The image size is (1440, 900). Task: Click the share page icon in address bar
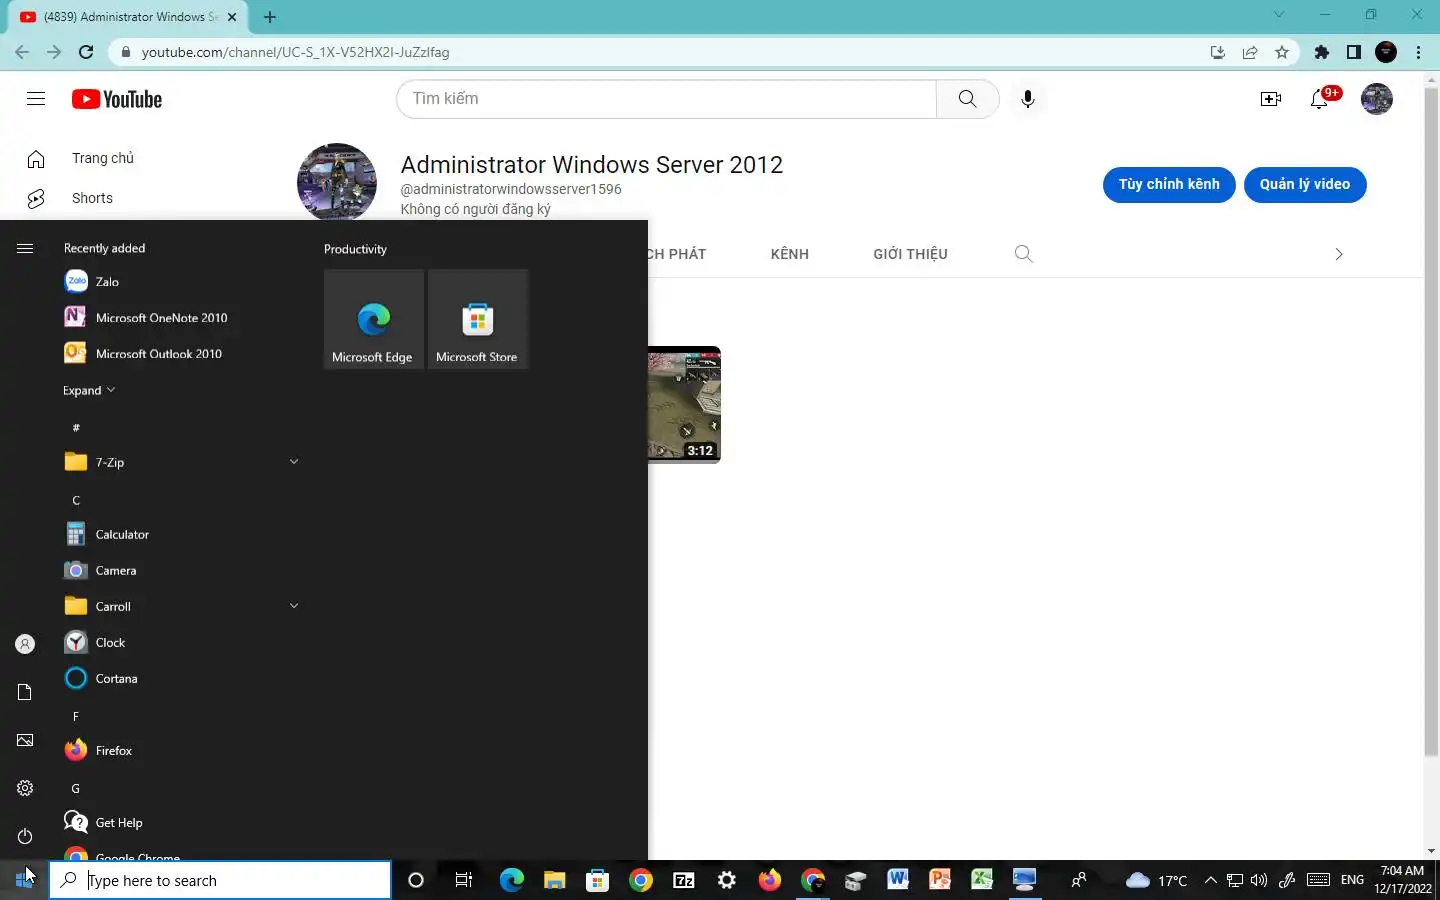coord(1250,52)
